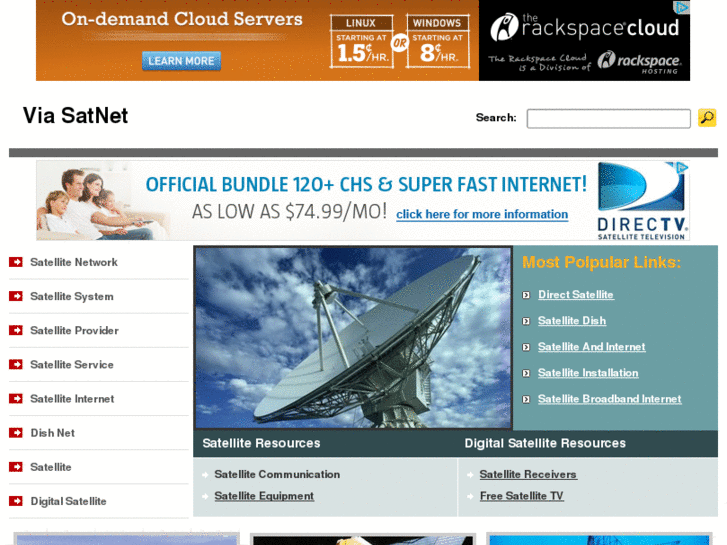This screenshot has height=545, width=727.
Task: Click the bullet icon next to Satellite And Internet
Action: coord(526,347)
